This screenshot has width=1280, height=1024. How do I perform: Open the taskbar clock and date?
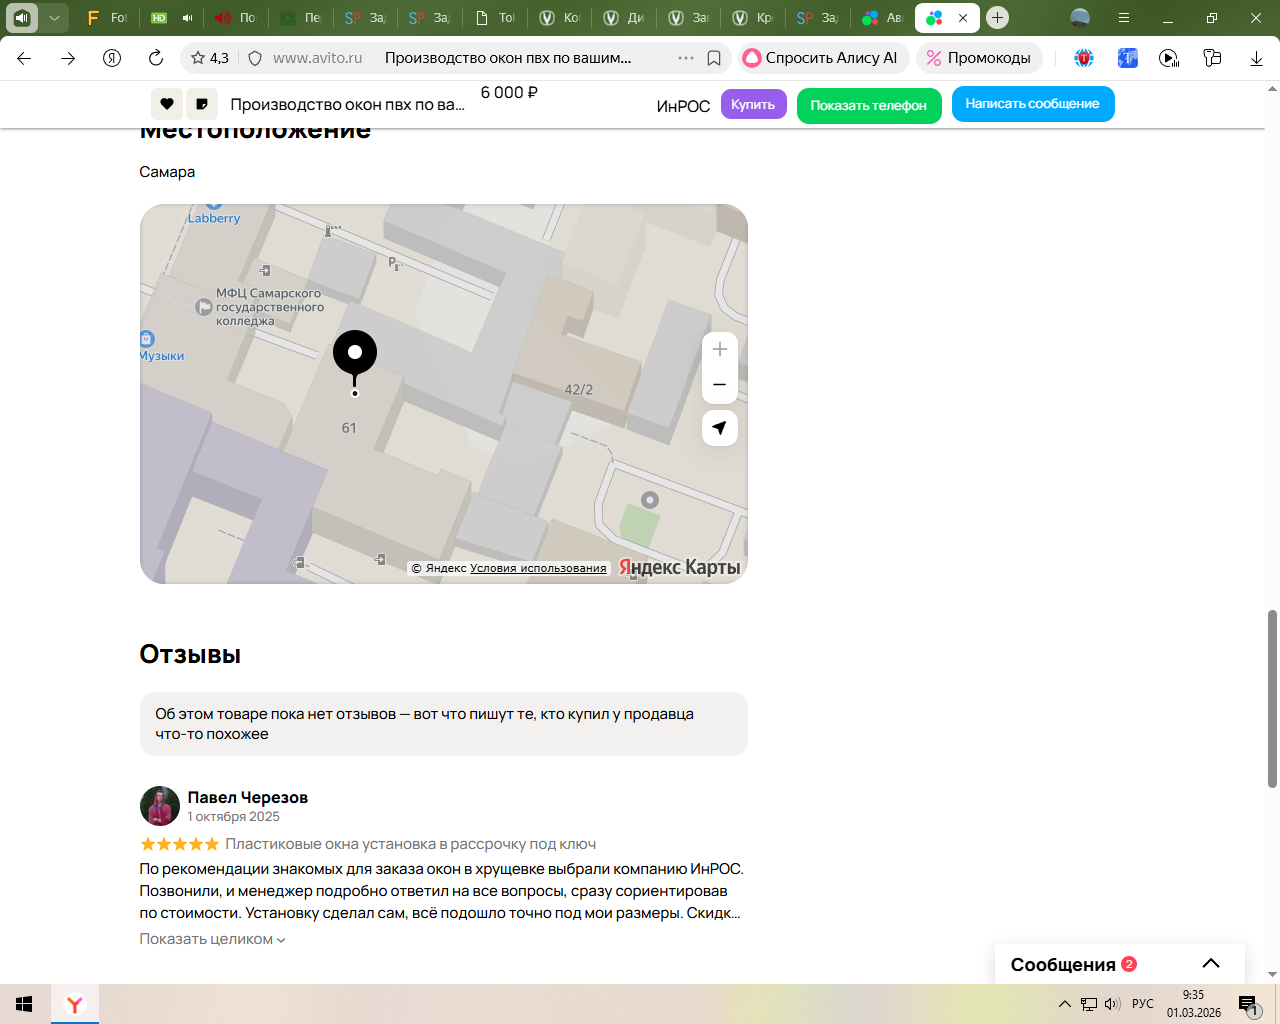click(1193, 1004)
